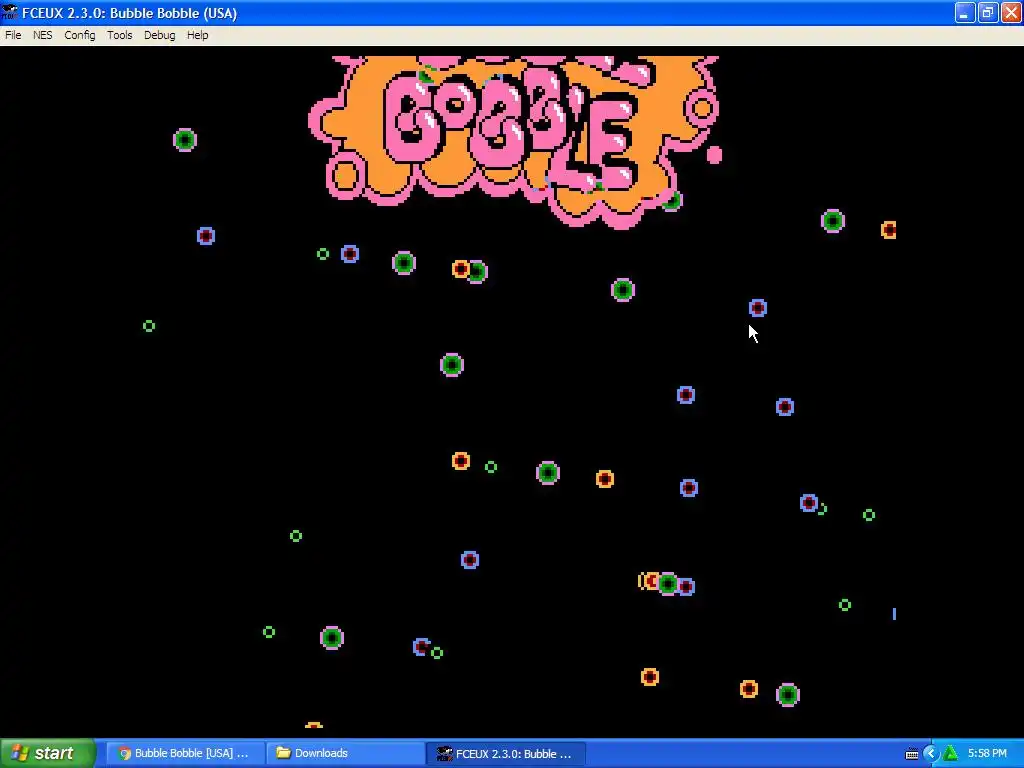Open the File menu

pyautogui.click(x=13, y=35)
